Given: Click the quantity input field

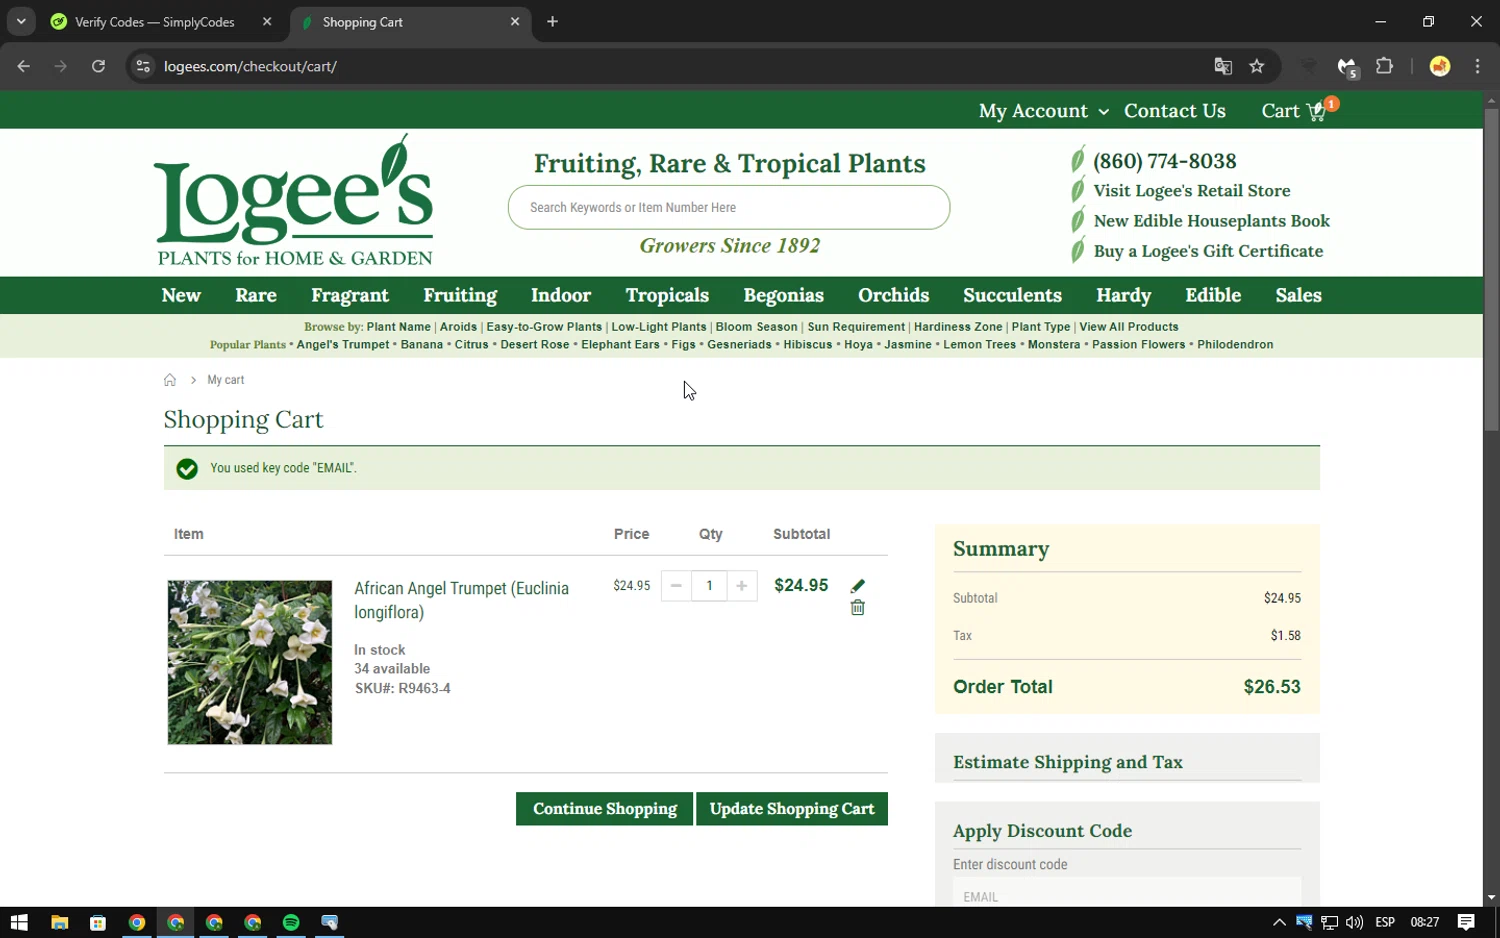Looking at the screenshot, I should click(709, 586).
